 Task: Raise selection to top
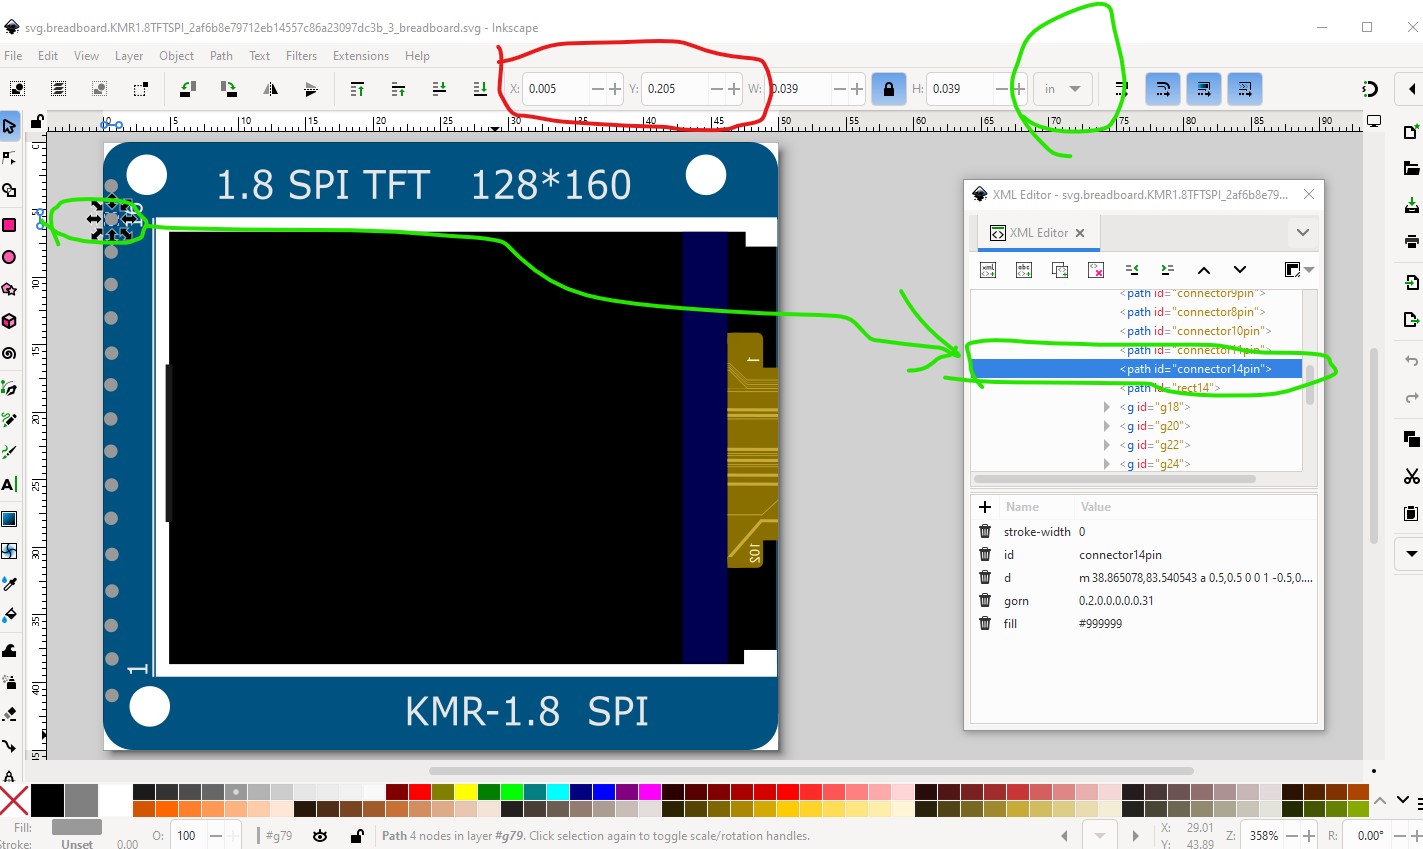pyautogui.click(x=357, y=89)
